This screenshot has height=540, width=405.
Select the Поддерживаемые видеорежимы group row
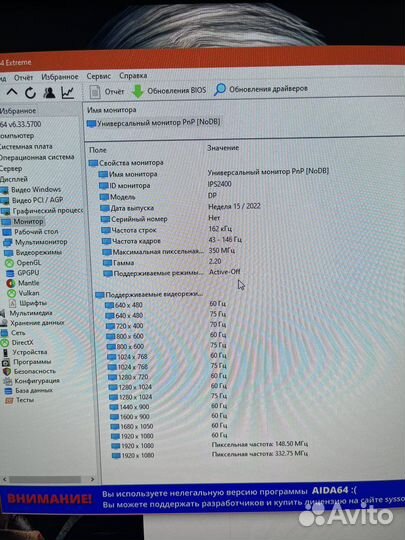tap(149, 295)
